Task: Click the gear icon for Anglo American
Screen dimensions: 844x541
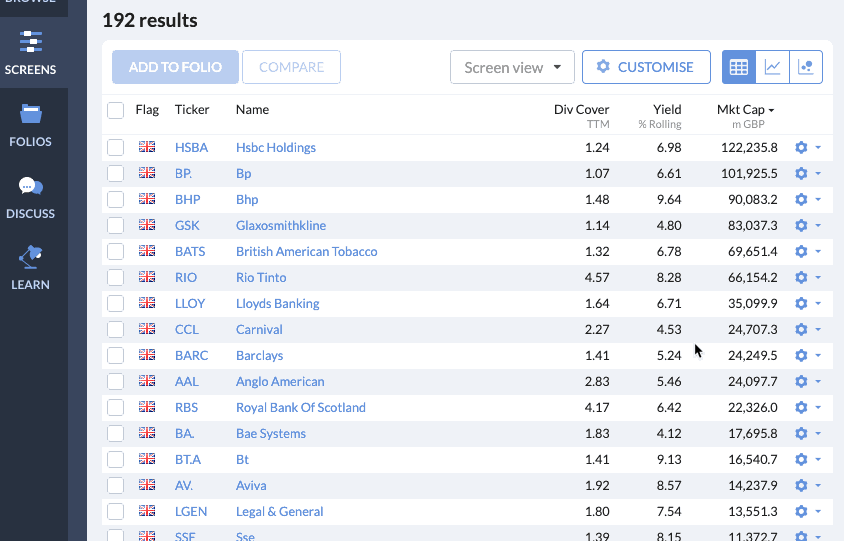Action: pyautogui.click(x=801, y=382)
